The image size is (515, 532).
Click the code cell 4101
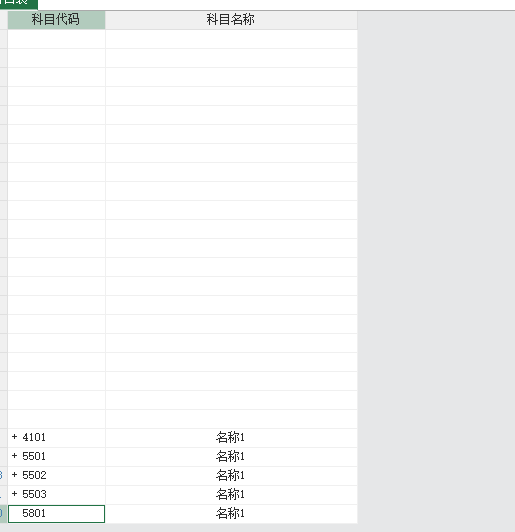pyautogui.click(x=56, y=438)
